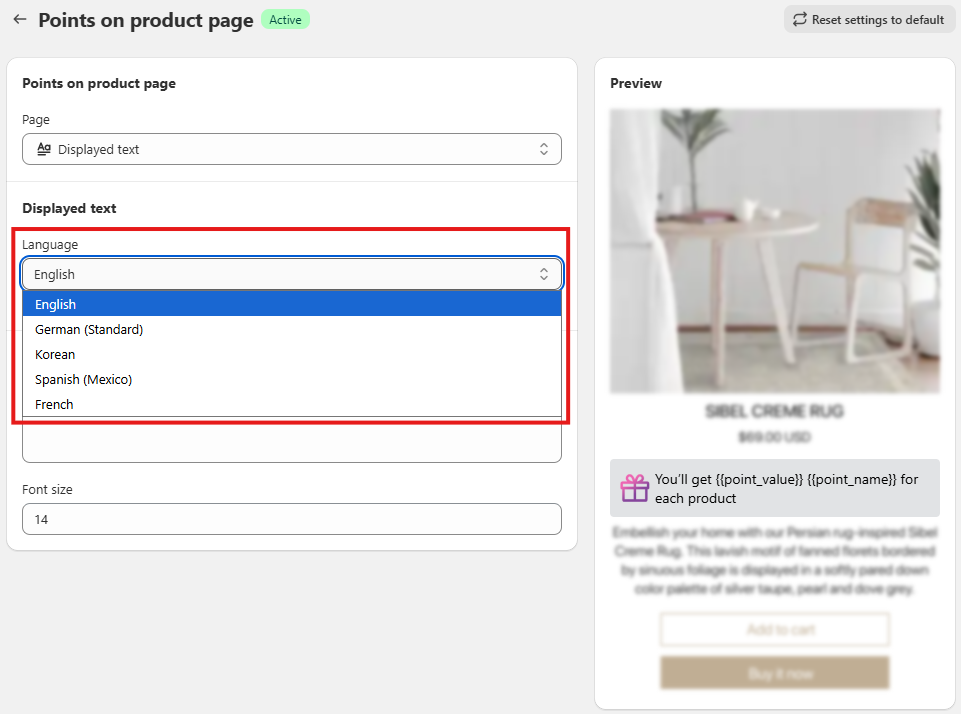Click the Page selector chevron arrows
This screenshot has width=961, height=714.
click(544, 149)
